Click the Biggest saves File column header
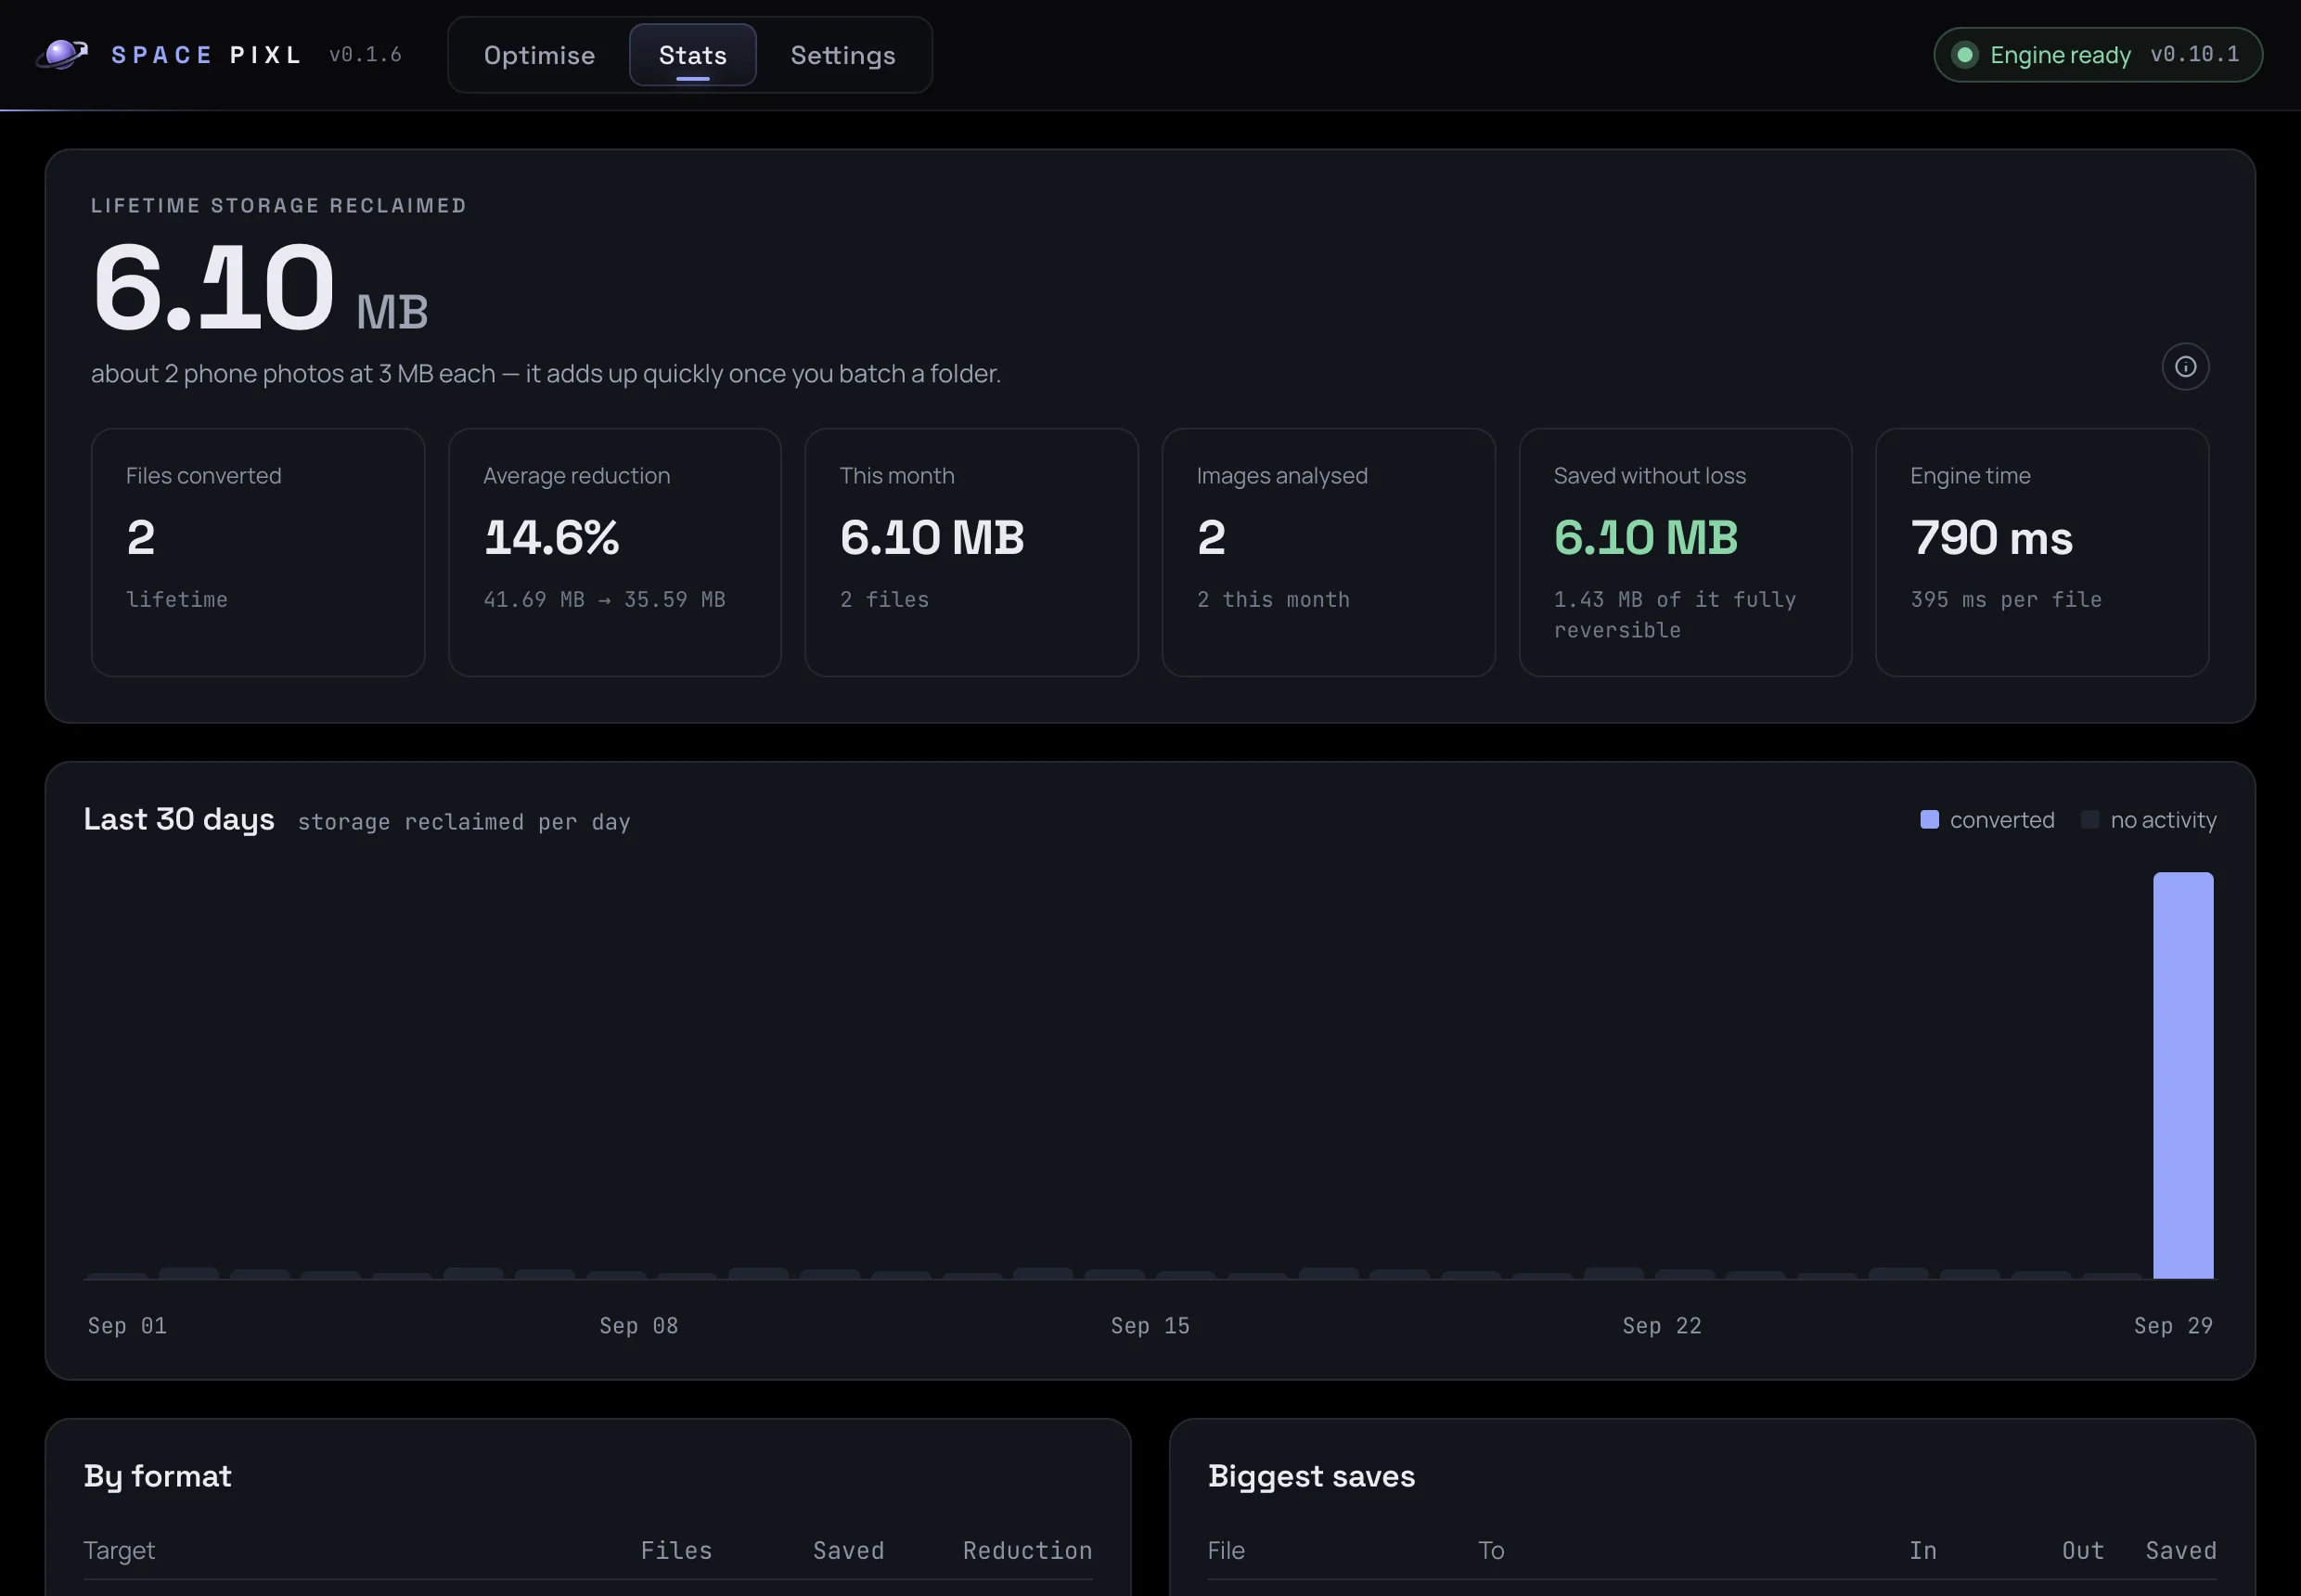The width and height of the screenshot is (2301, 1596). [x=1226, y=1551]
